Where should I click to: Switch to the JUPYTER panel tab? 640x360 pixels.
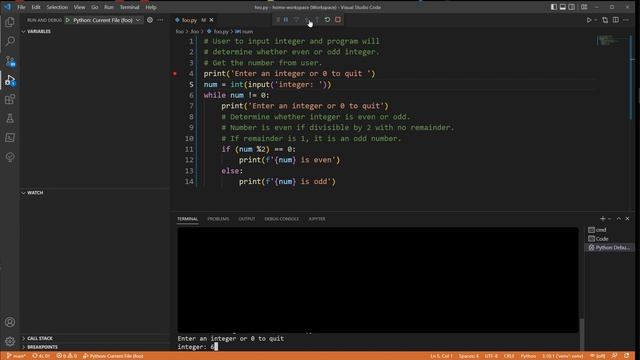[x=317, y=219]
